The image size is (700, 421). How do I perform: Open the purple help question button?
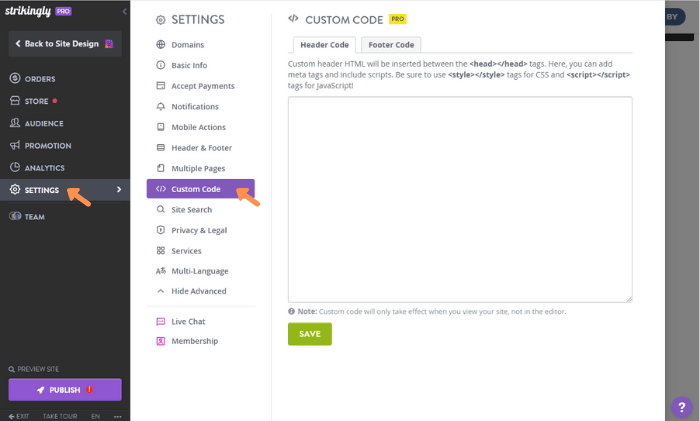[x=682, y=407]
